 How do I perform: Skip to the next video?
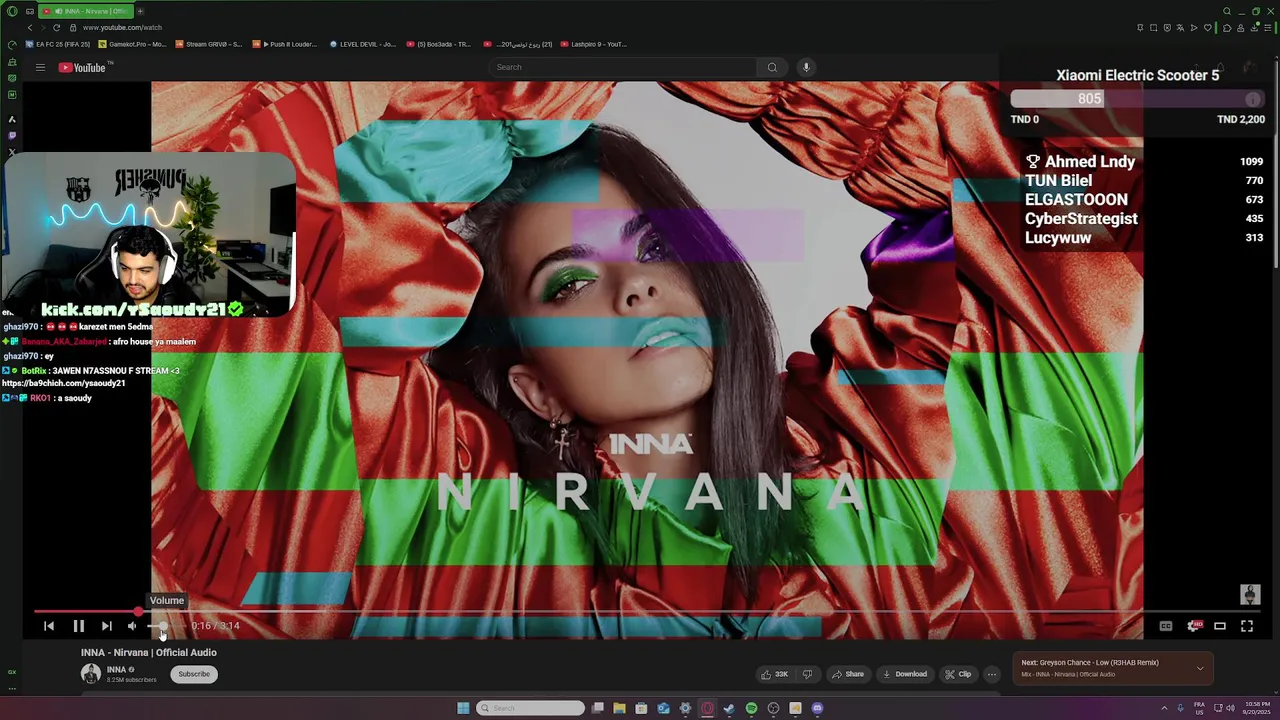click(x=106, y=626)
